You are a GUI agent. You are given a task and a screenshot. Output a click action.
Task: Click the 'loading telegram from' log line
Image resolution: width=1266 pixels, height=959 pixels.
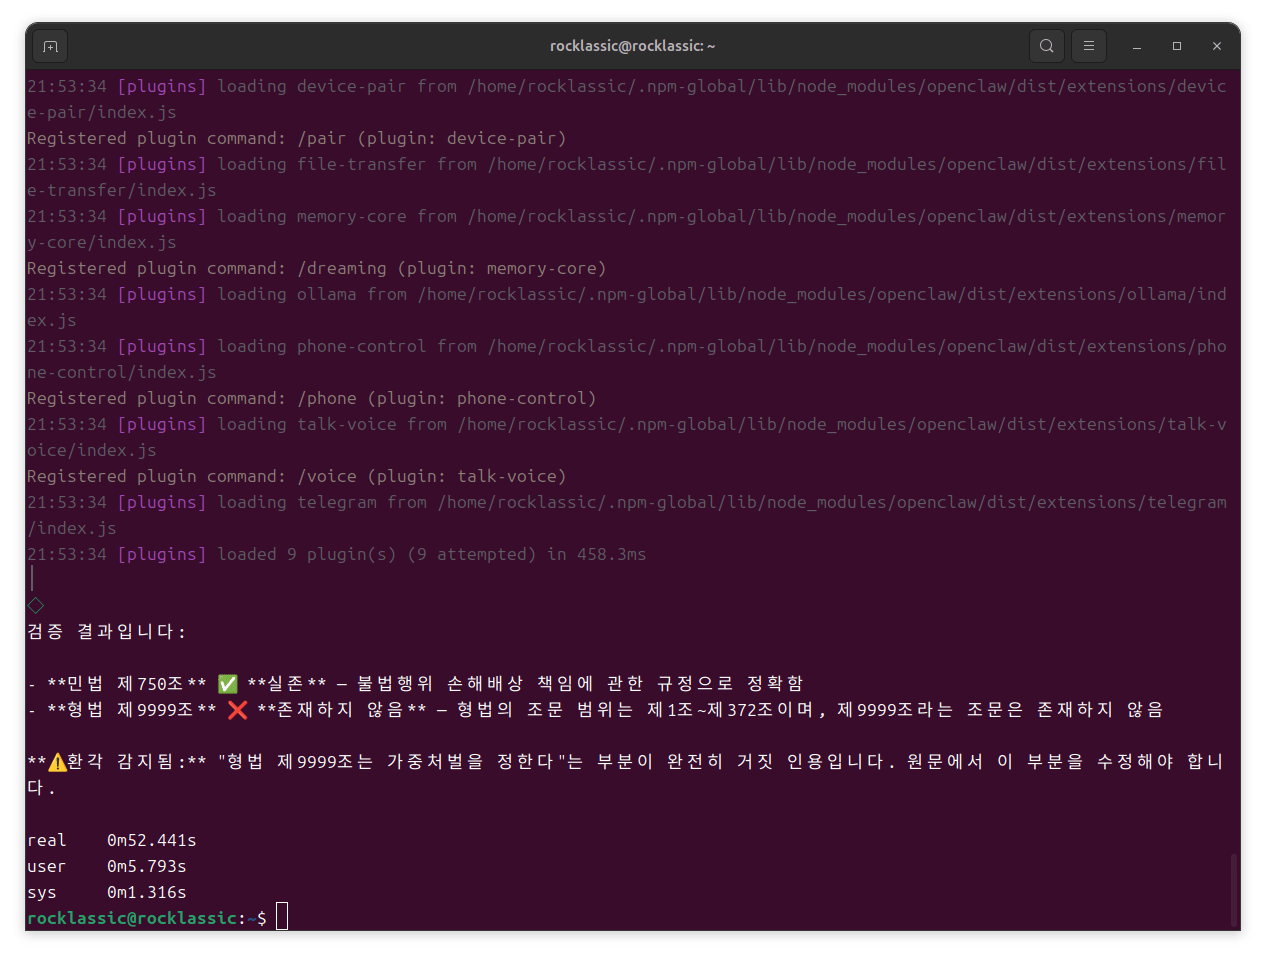coord(626,515)
